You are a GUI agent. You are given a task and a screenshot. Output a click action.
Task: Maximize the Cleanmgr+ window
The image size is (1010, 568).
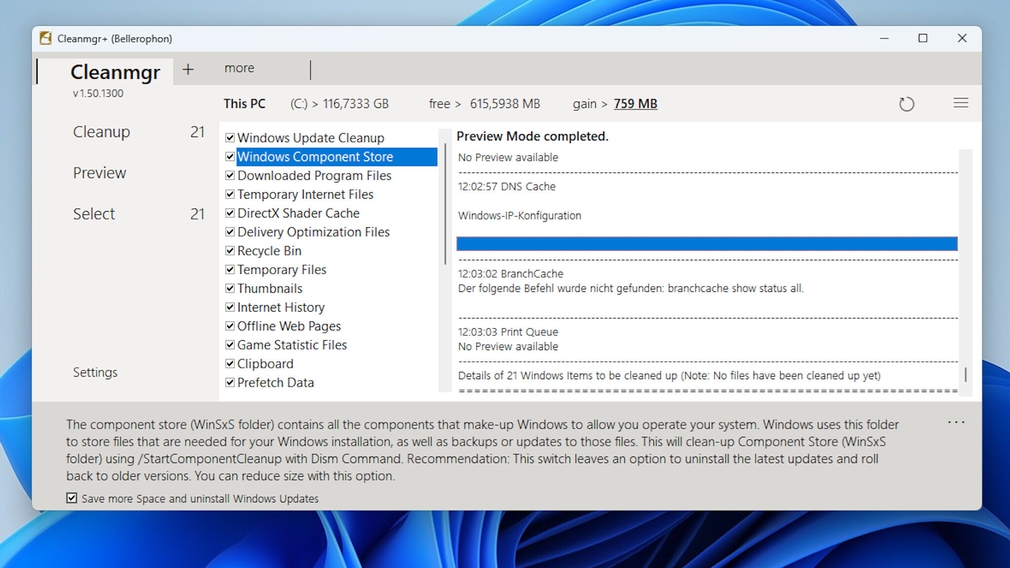click(922, 38)
